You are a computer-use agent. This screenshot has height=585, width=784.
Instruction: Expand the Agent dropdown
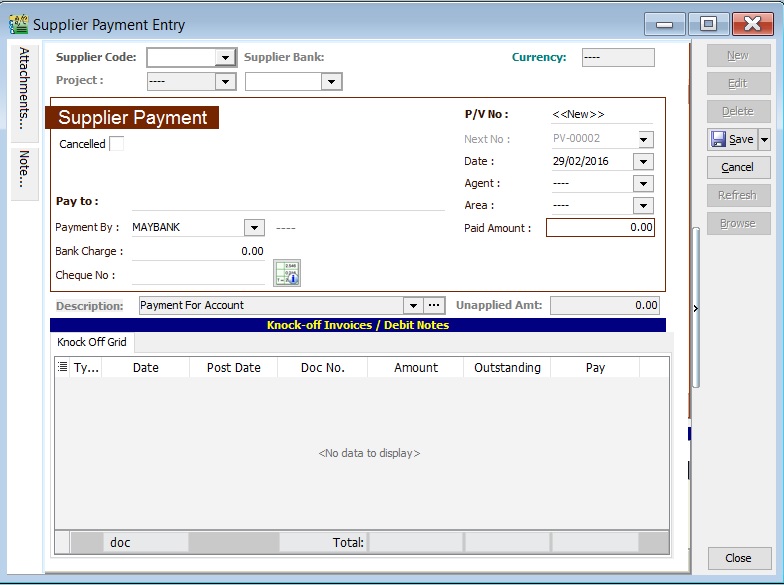coord(643,184)
